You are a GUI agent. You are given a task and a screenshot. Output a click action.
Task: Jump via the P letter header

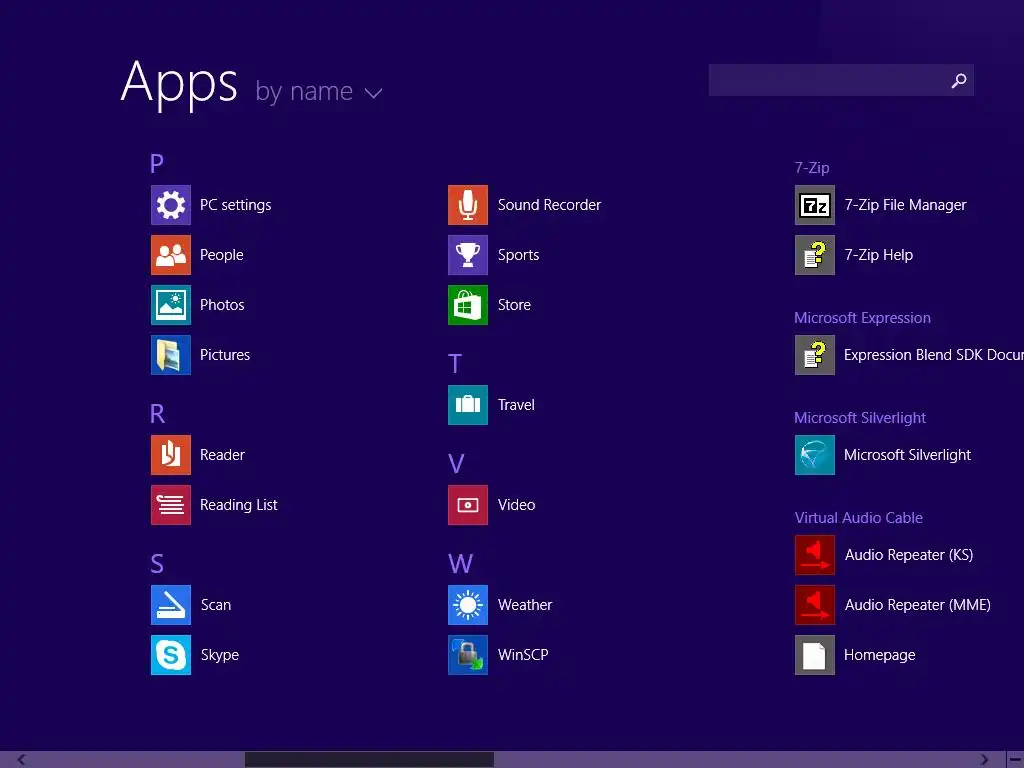tap(157, 163)
